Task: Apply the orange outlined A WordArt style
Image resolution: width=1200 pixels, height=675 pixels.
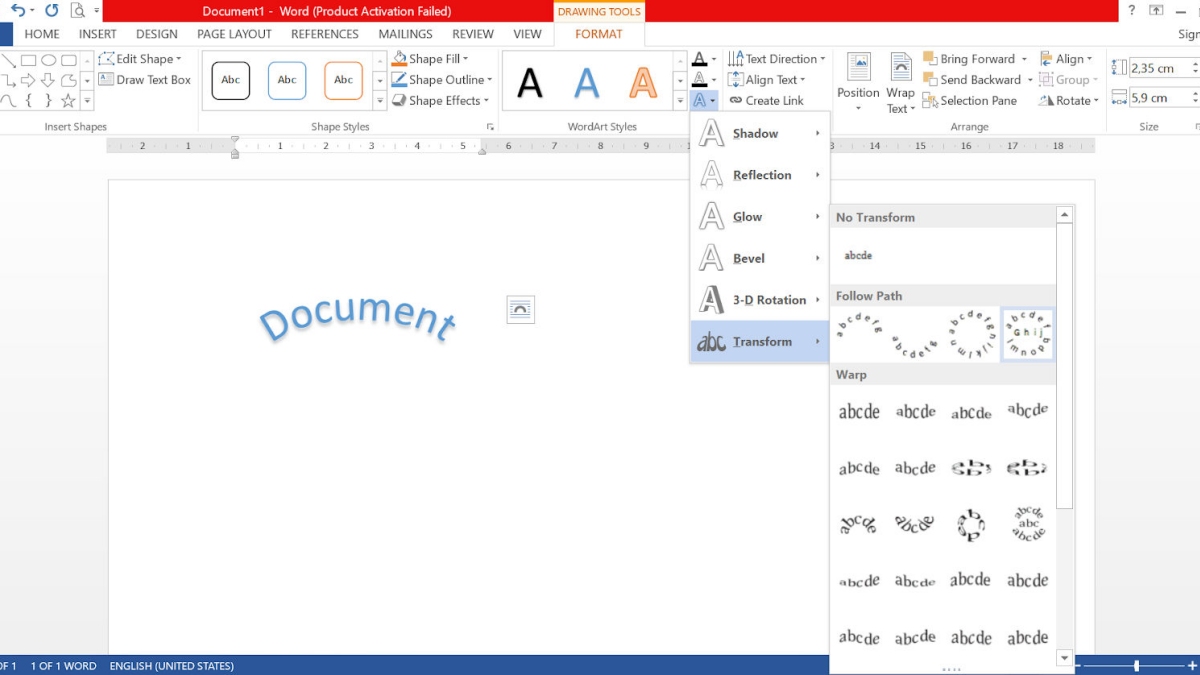Action: (x=643, y=82)
